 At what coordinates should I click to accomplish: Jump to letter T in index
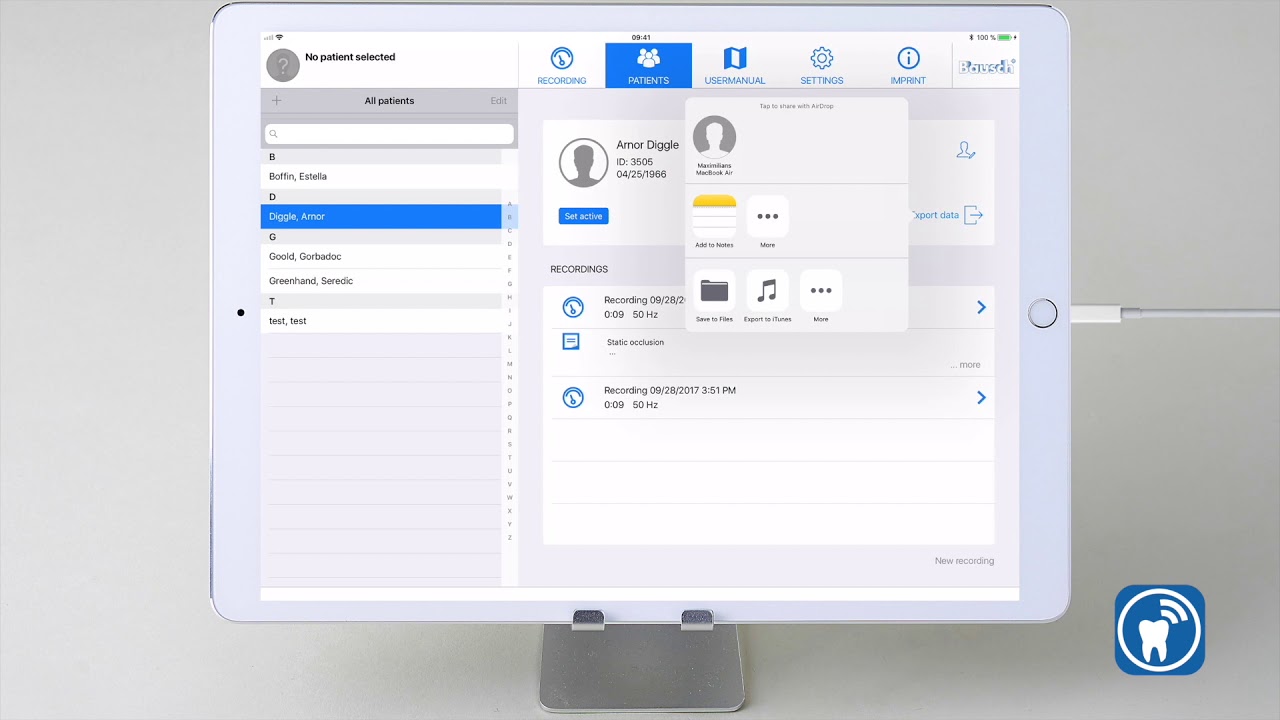tap(510, 457)
